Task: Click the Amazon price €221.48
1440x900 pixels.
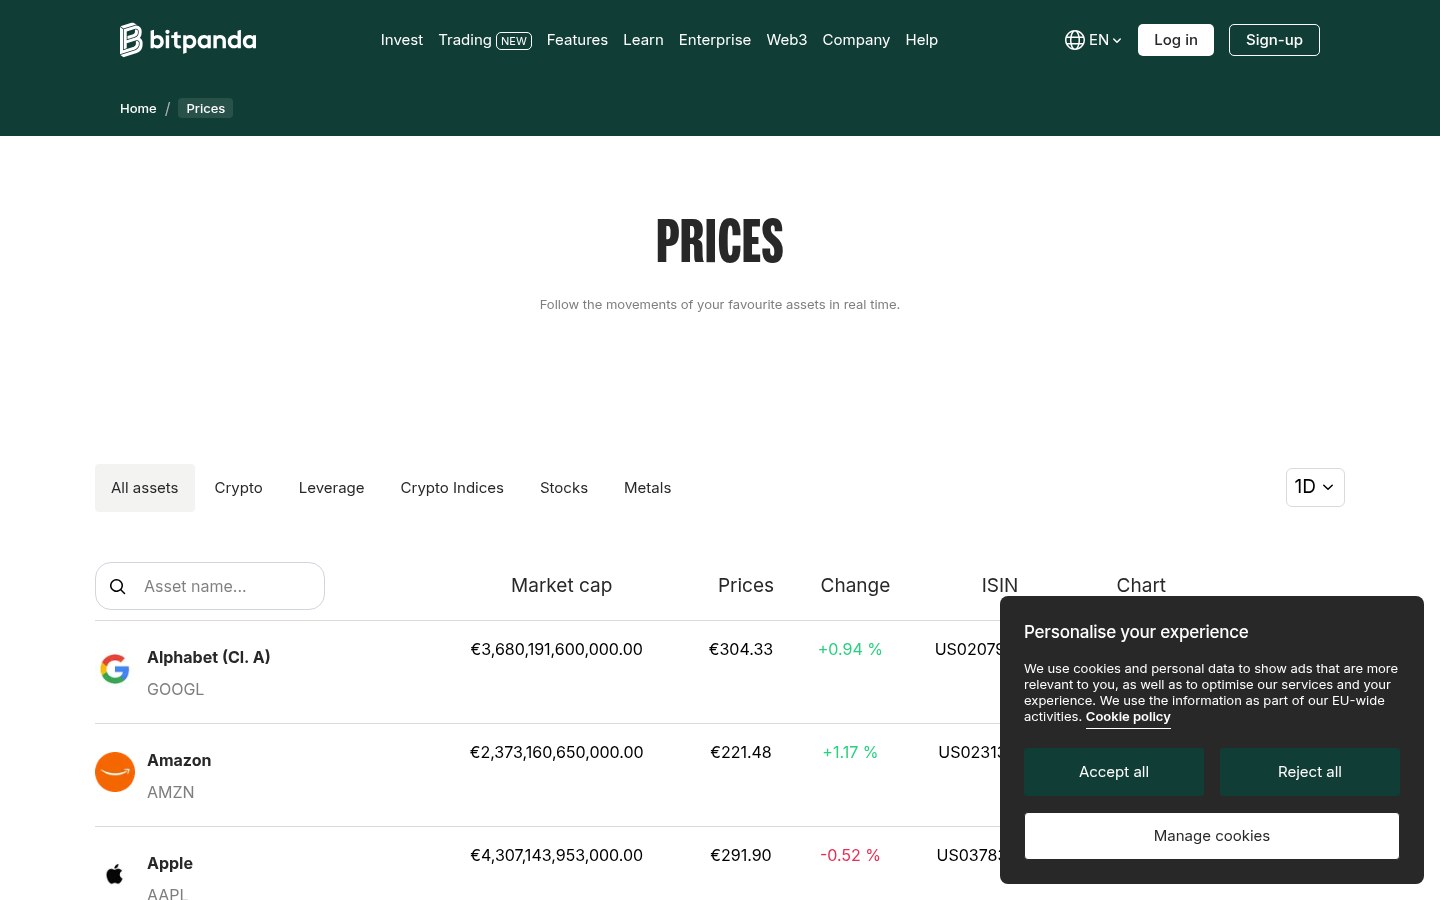Action: click(x=741, y=752)
